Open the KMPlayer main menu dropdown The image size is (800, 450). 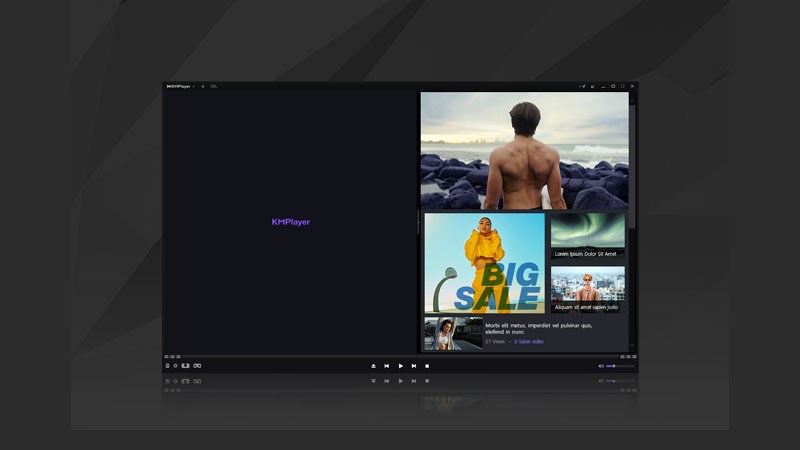click(181, 86)
